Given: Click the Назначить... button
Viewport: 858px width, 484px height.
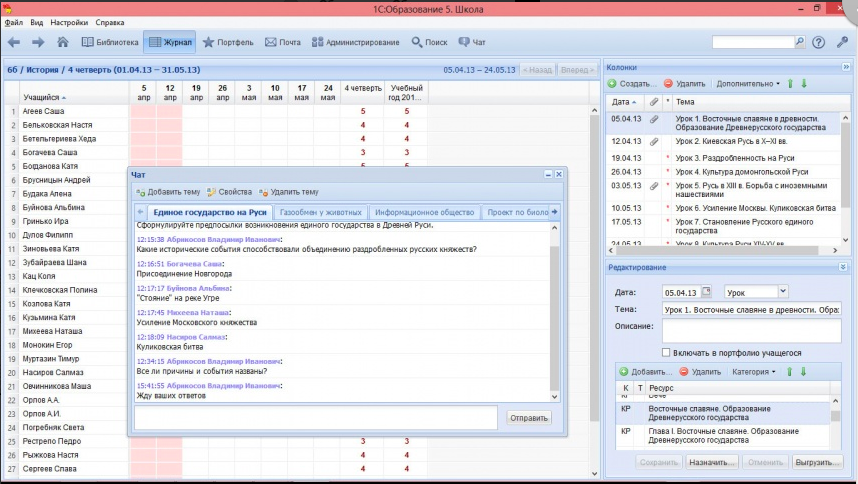Looking at the screenshot, I should (x=711, y=463).
